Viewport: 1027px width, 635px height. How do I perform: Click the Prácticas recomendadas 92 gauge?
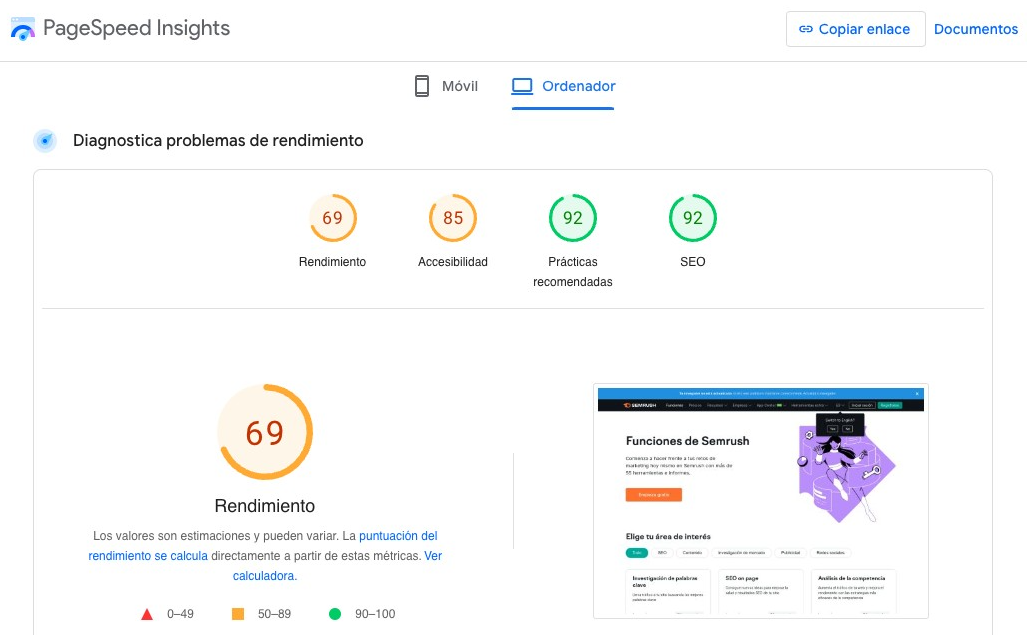coord(573,217)
